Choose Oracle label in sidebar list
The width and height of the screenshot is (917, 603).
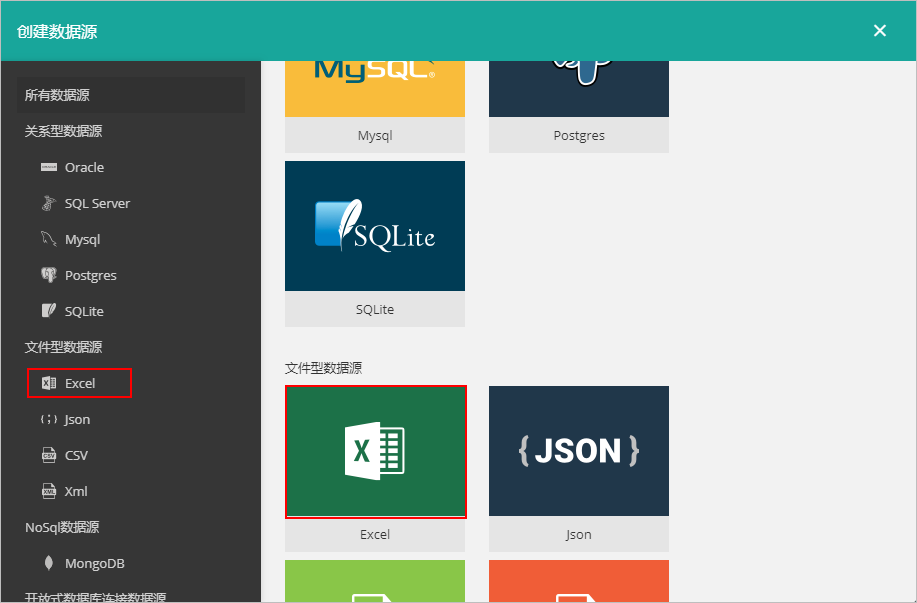point(84,167)
